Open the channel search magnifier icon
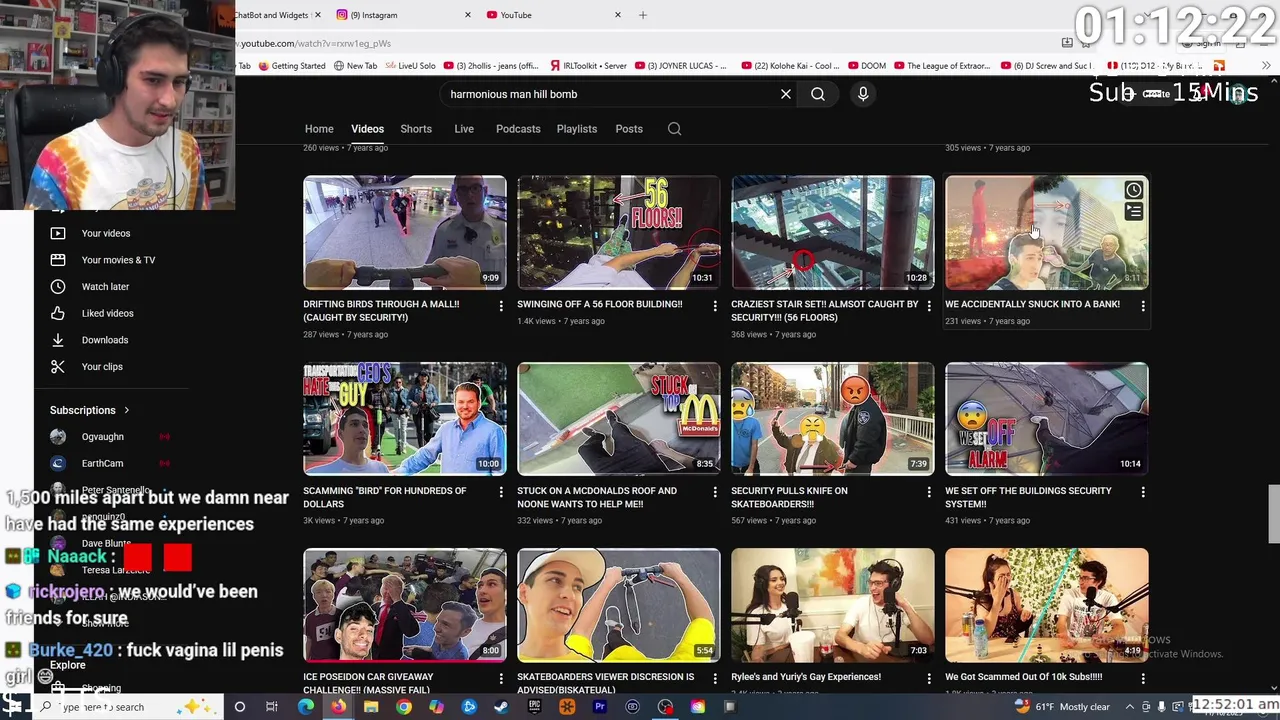This screenshot has height=720, width=1280. 674,129
